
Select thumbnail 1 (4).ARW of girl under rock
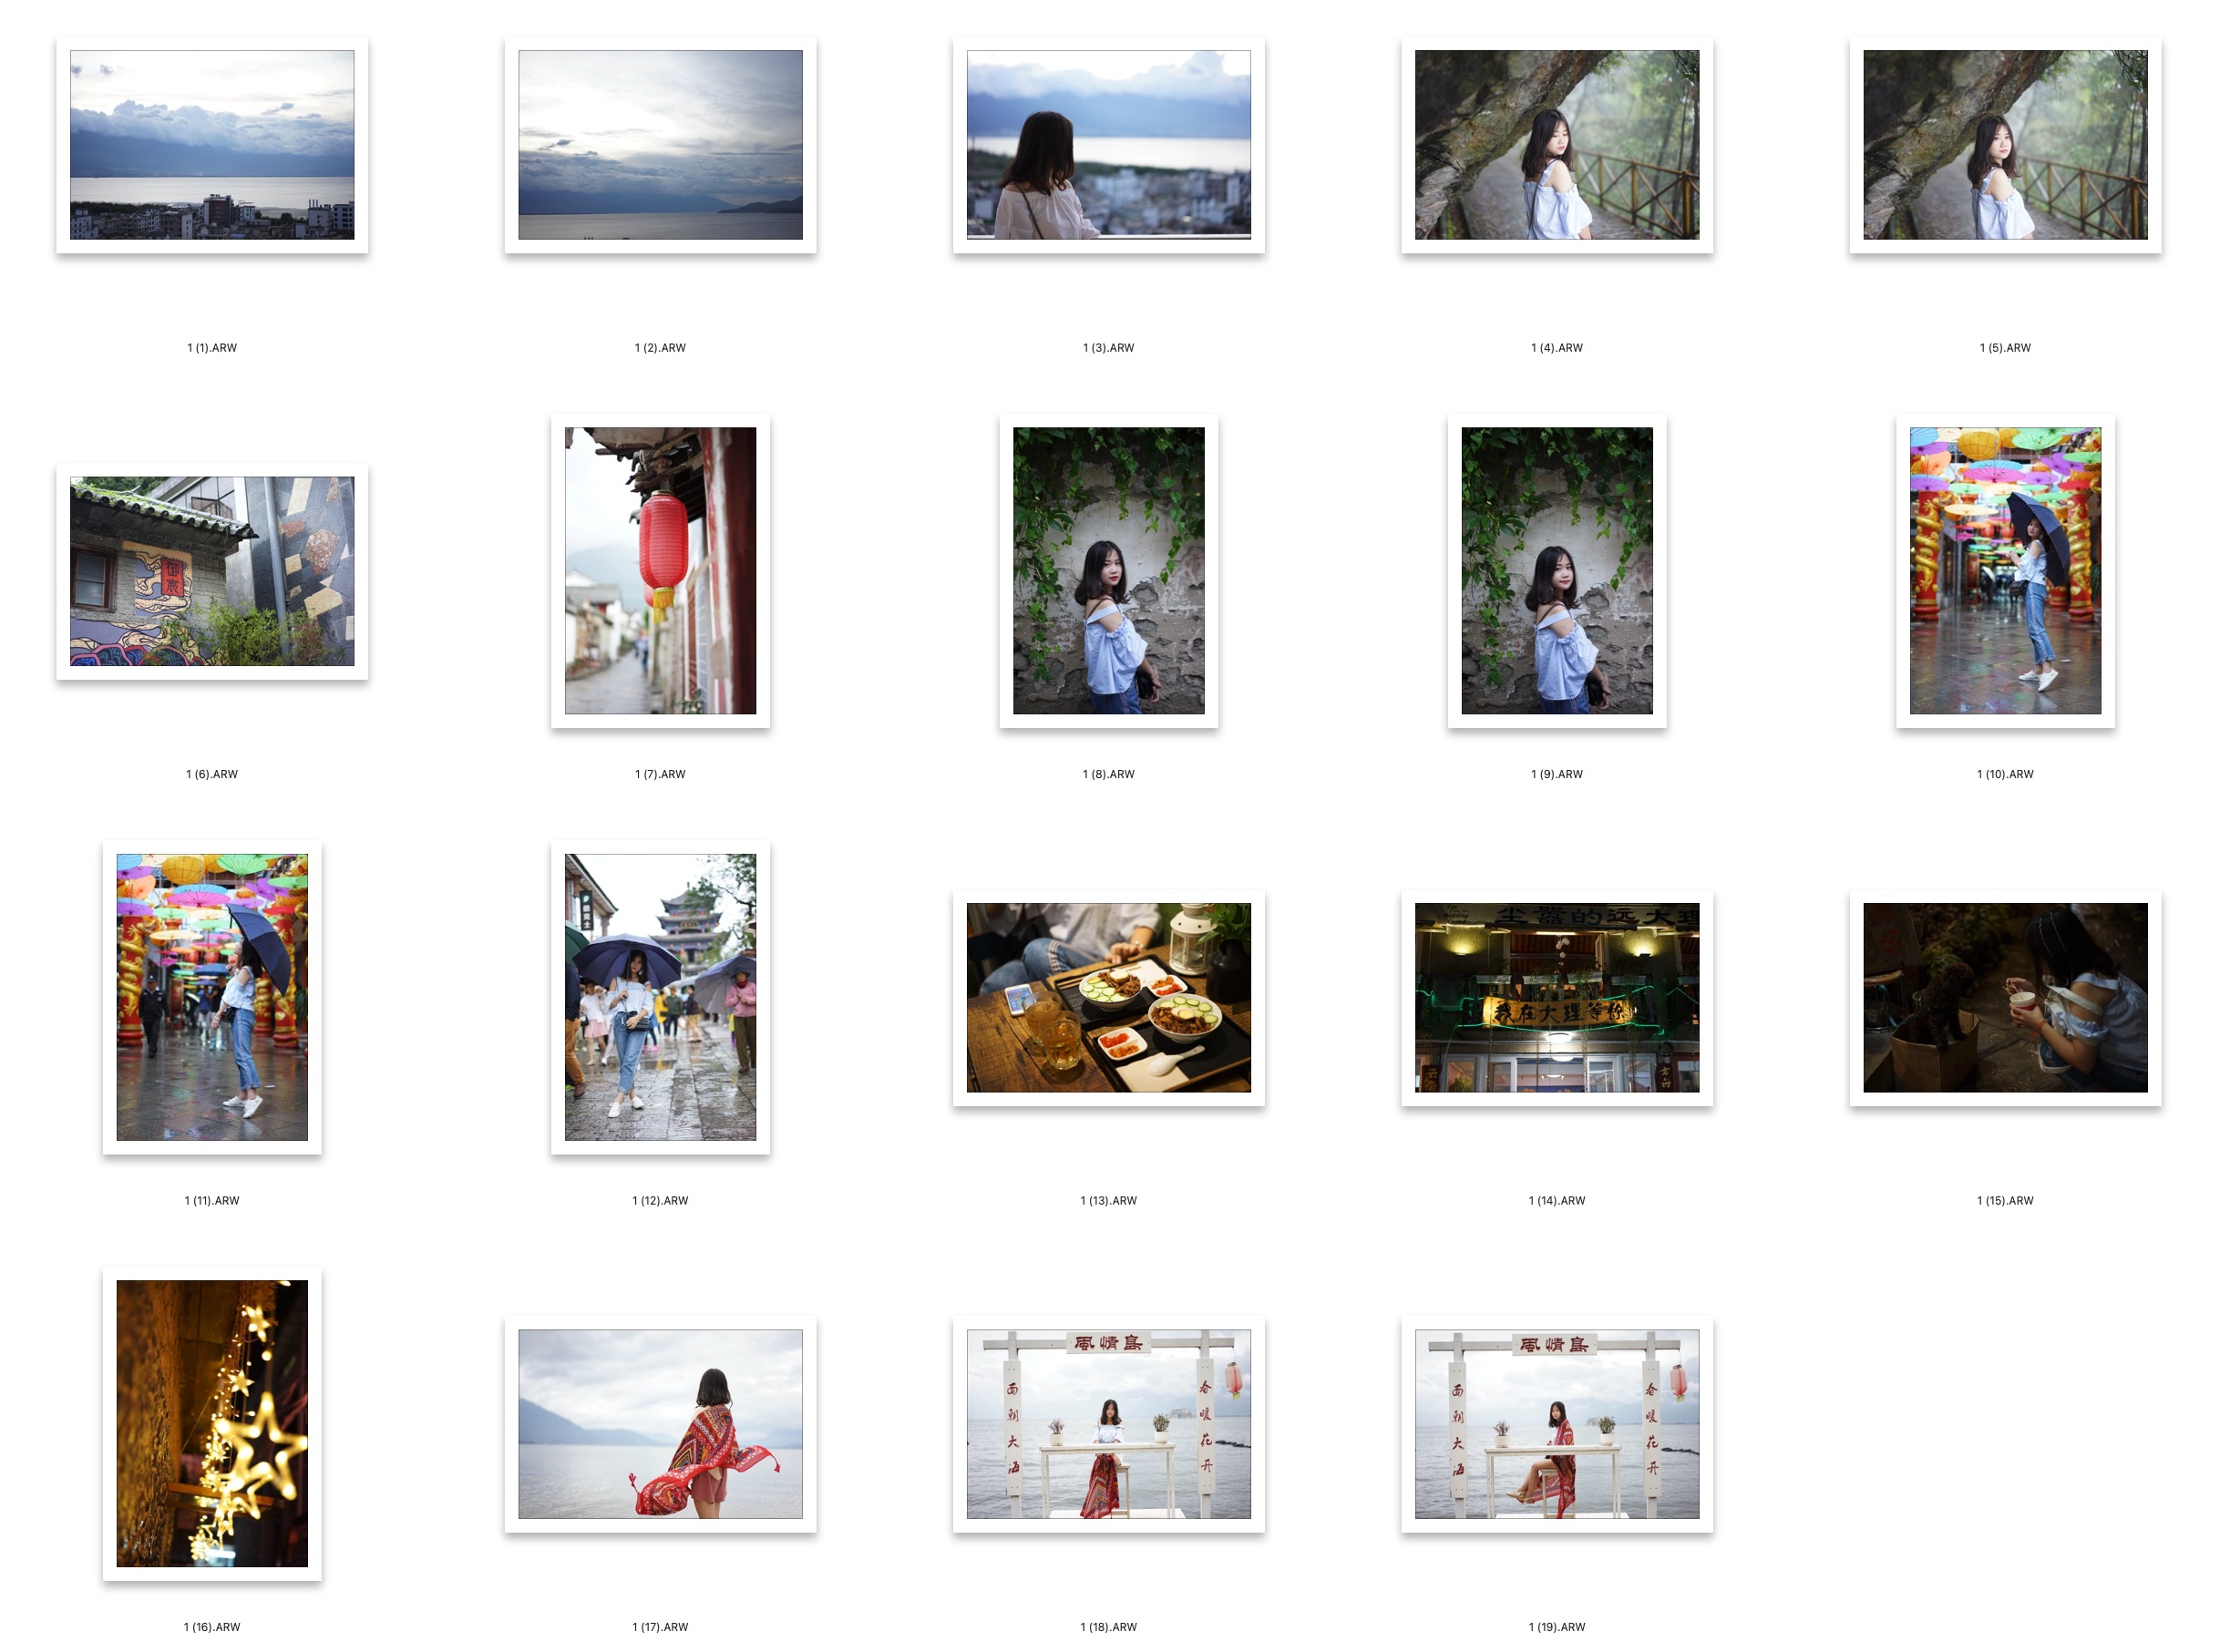tap(1556, 145)
